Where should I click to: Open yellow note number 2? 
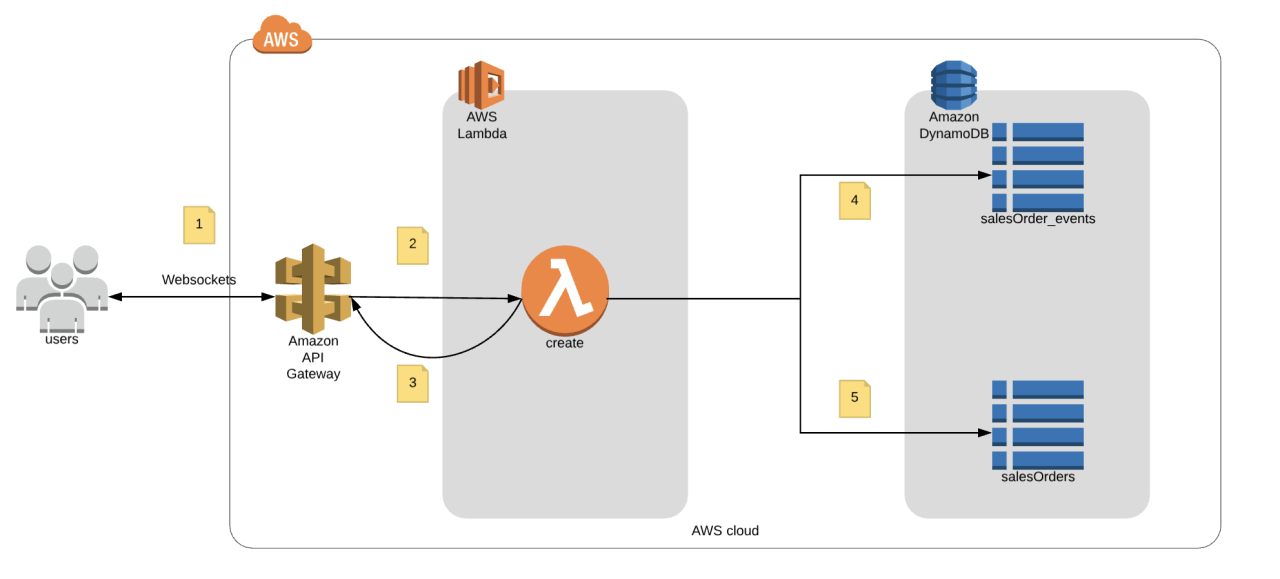413,244
